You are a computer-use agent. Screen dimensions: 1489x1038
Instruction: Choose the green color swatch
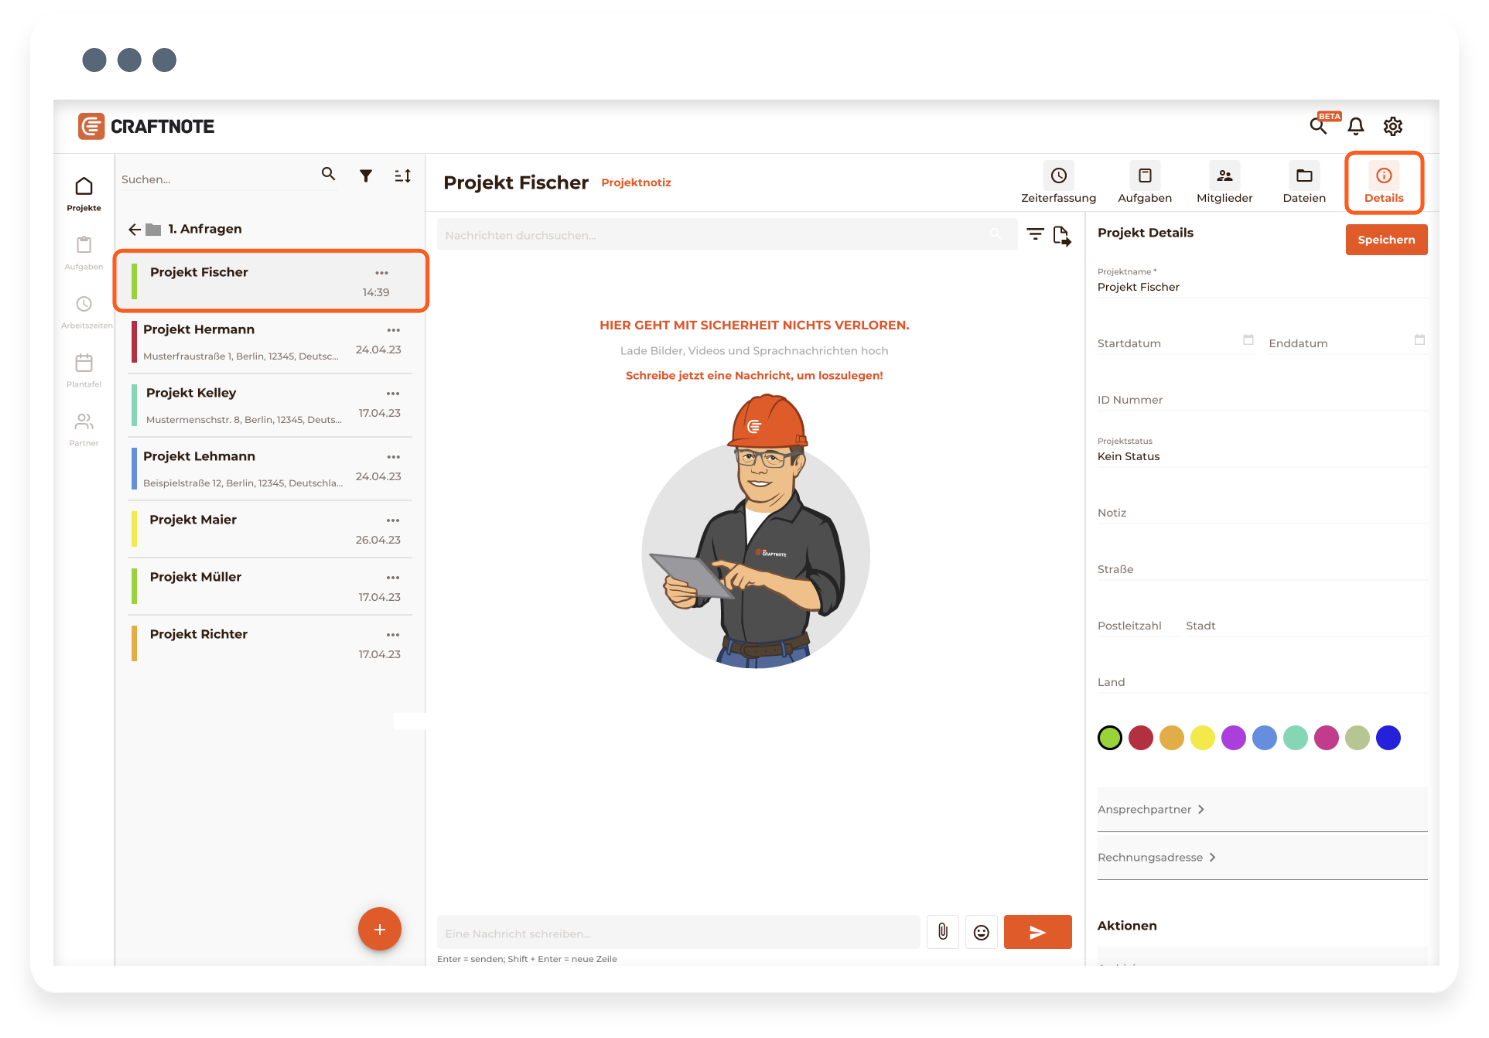[x=1110, y=738]
